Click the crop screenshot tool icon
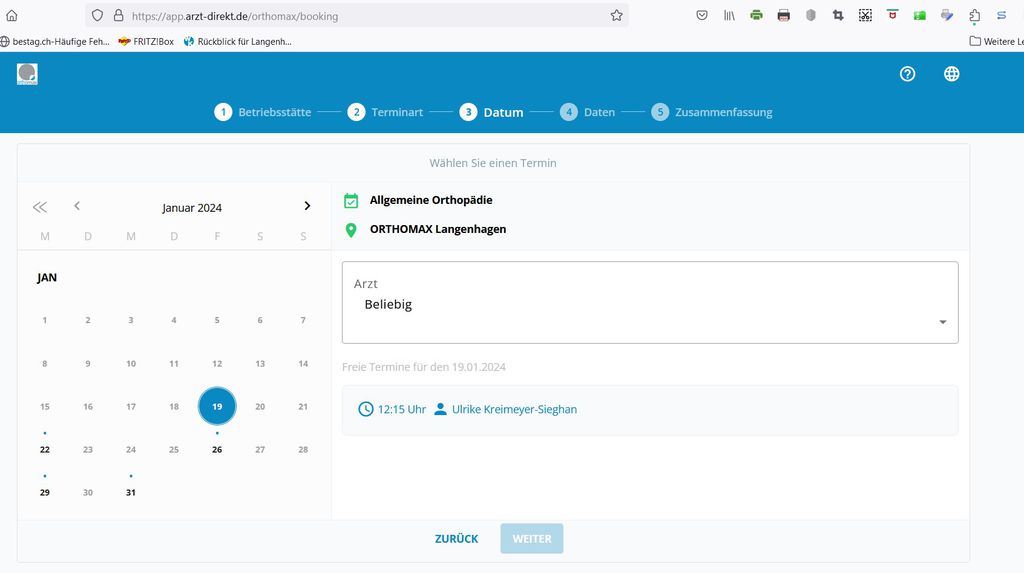The image size is (1024, 573). pyautogui.click(x=838, y=16)
